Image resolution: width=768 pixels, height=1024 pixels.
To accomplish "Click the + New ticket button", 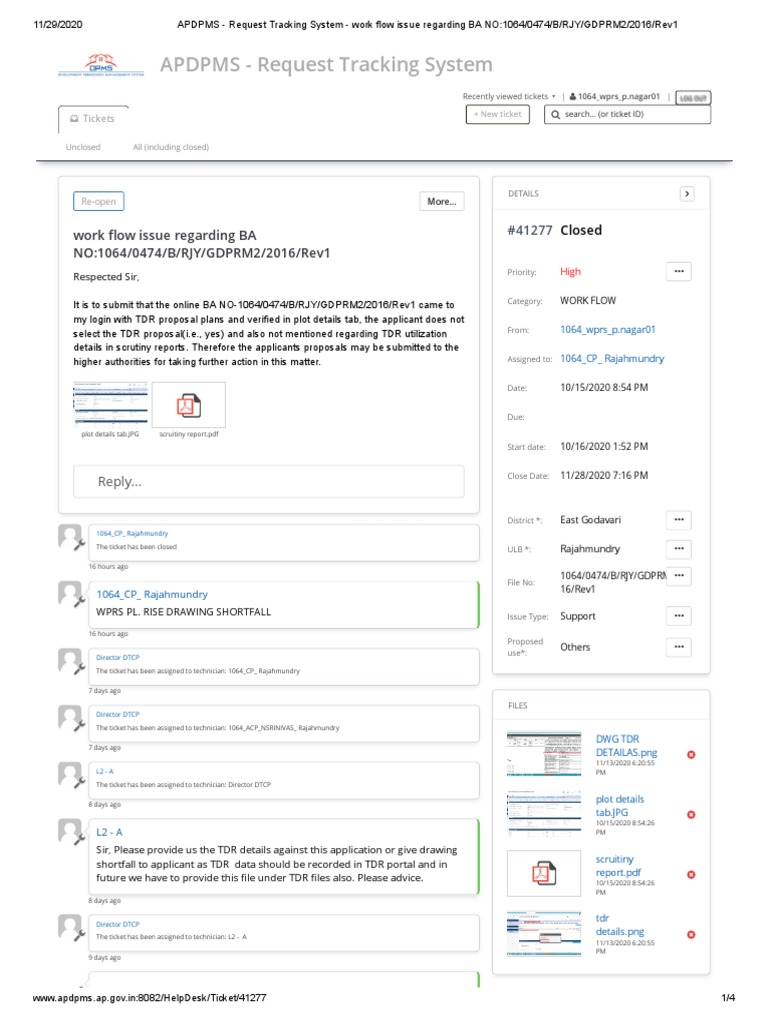I will click(x=498, y=114).
